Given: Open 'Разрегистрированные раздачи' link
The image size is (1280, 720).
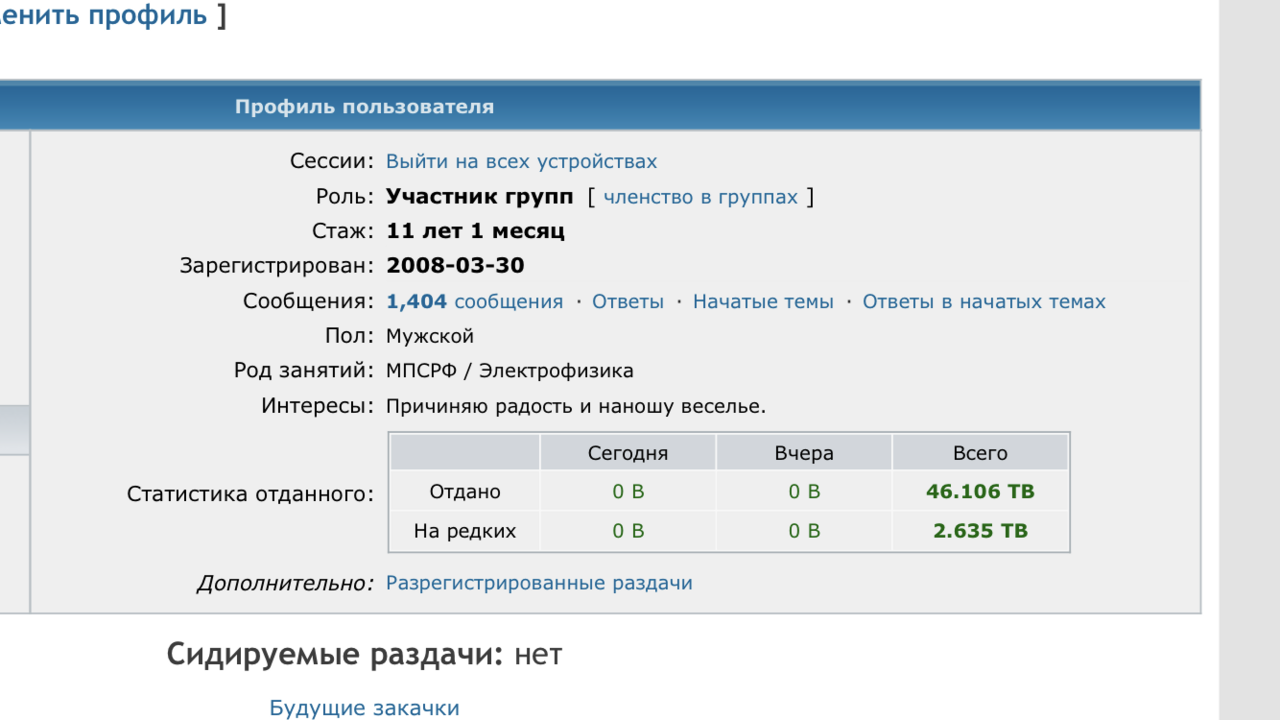Looking at the screenshot, I should [539, 583].
